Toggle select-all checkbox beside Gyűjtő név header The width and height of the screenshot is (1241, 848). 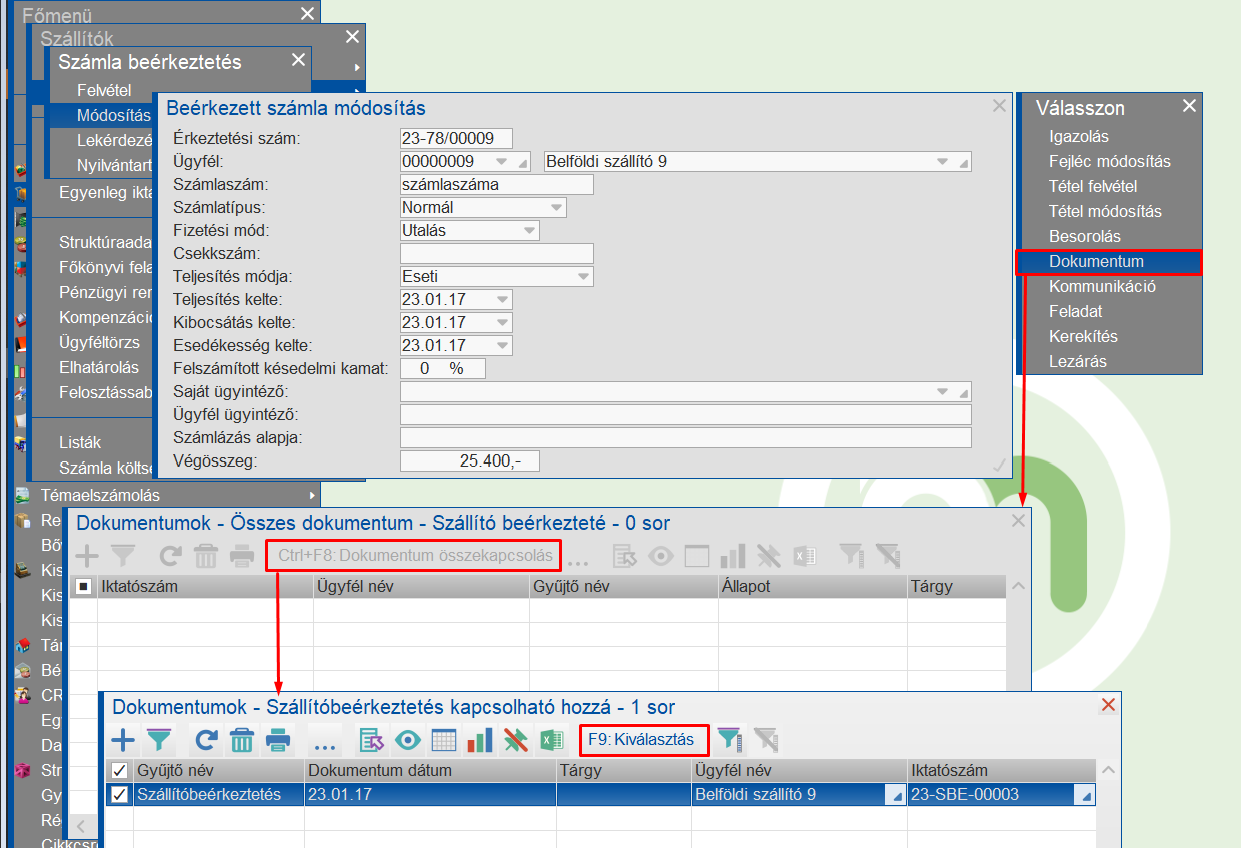pyautogui.click(x=120, y=770)
